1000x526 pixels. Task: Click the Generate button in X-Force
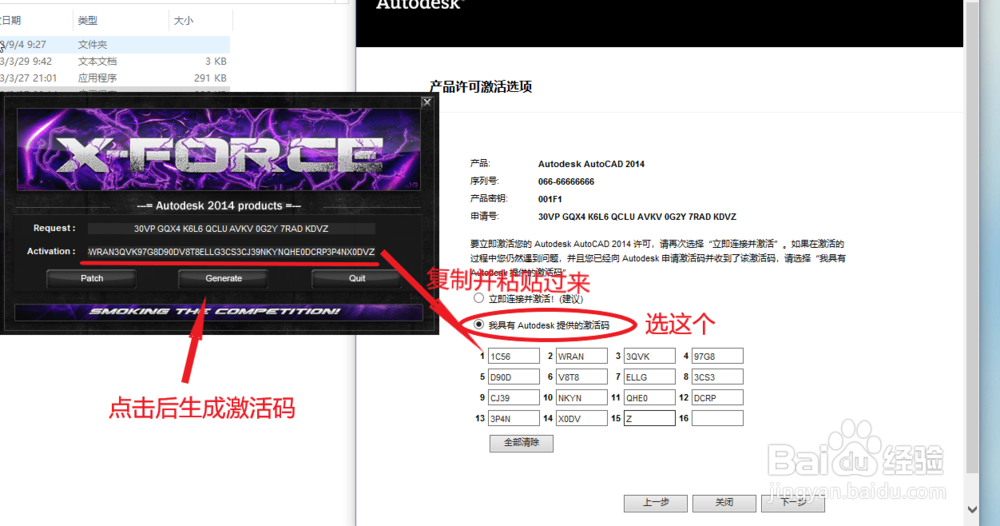[x=223, y=279]
